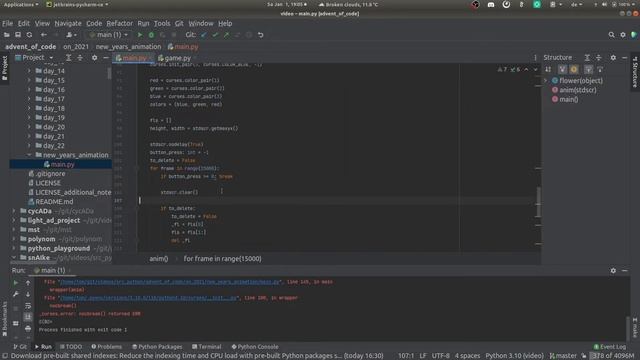Reload all from disk via the sync icon
Viewport: 640px width, 360px height.
click(x=29, y=35)
